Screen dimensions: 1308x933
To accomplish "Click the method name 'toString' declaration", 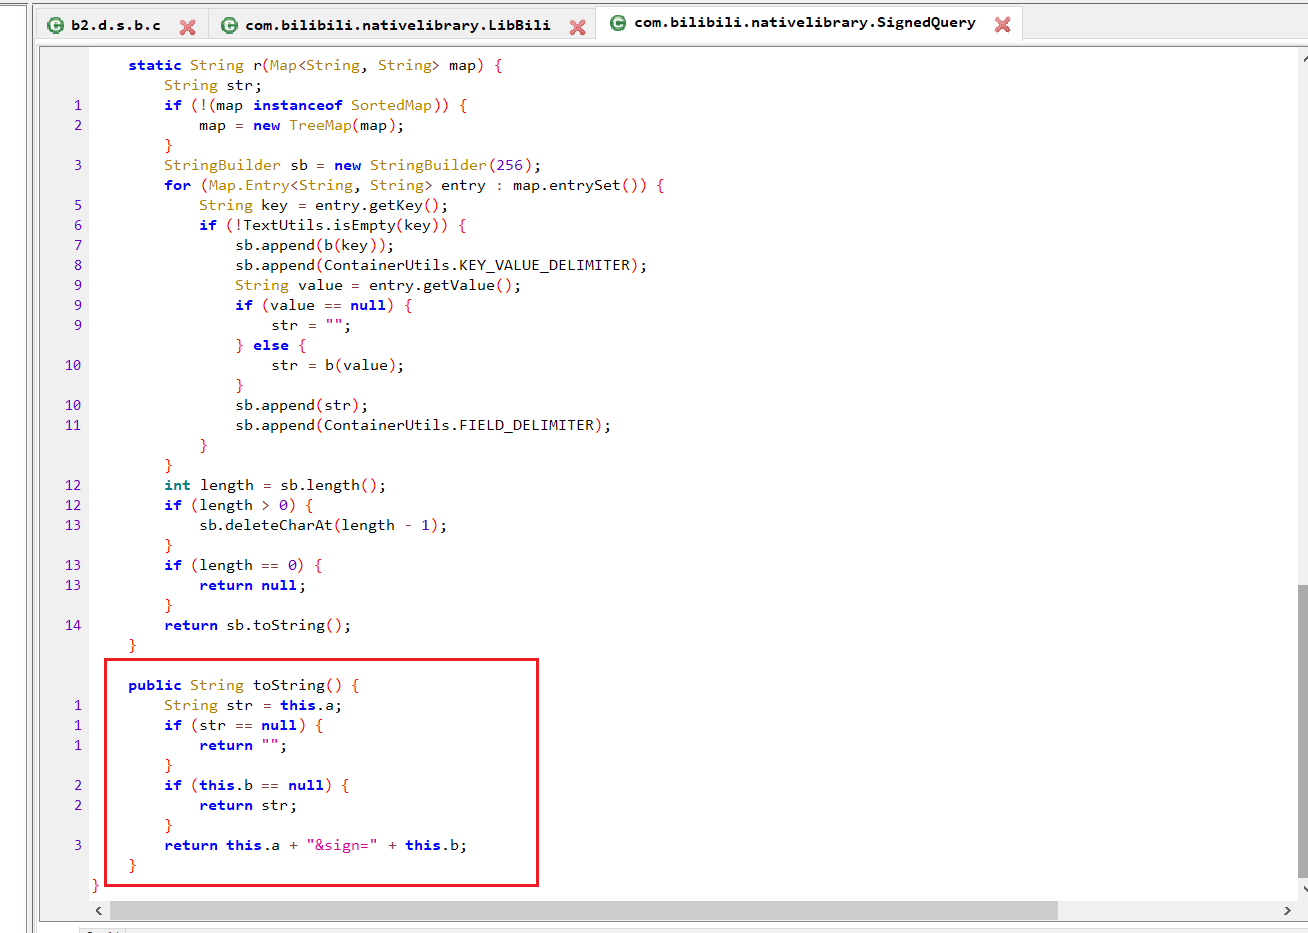I will click(x=289, y=685).
